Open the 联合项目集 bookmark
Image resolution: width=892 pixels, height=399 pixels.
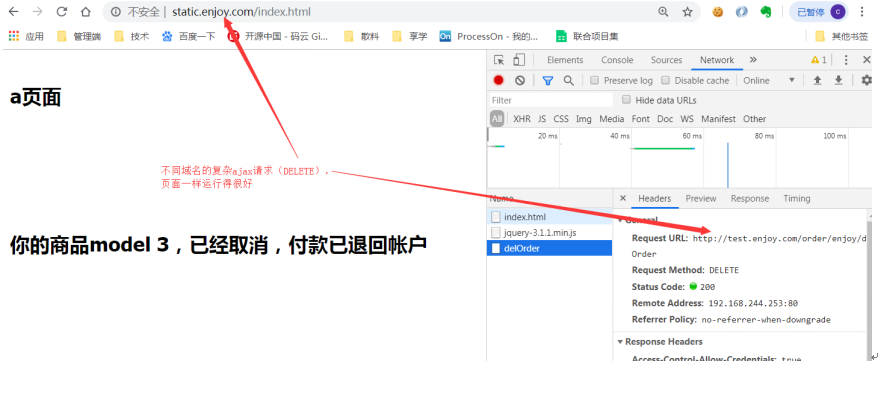pos(587,36)
